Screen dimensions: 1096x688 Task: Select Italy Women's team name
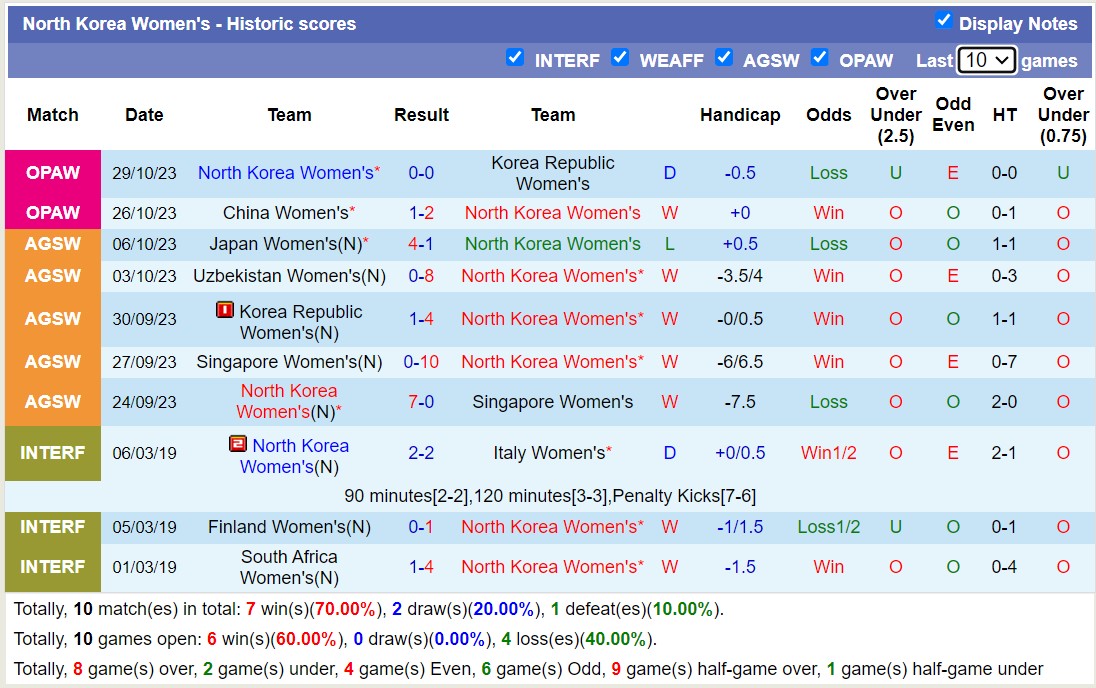[x=549, y=453]
